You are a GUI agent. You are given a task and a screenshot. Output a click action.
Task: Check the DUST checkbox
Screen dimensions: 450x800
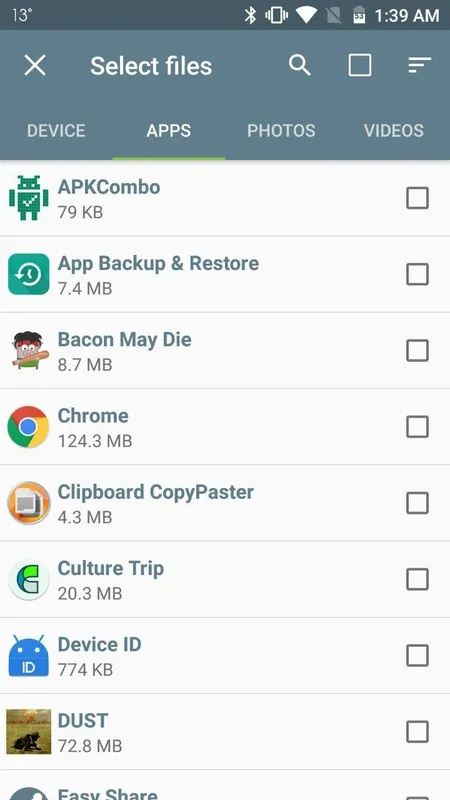(417, 732)
